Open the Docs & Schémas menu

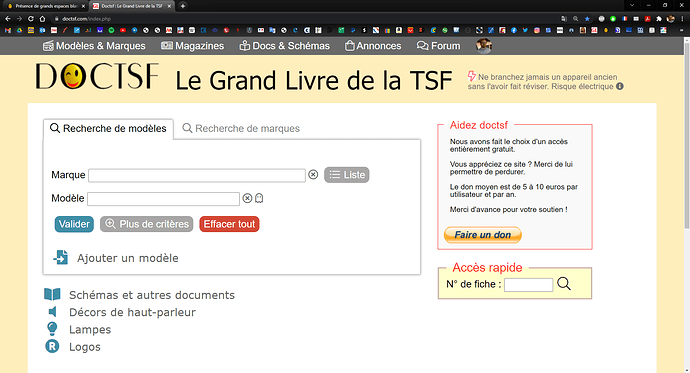pyautogui.click(x=284, y=46)
